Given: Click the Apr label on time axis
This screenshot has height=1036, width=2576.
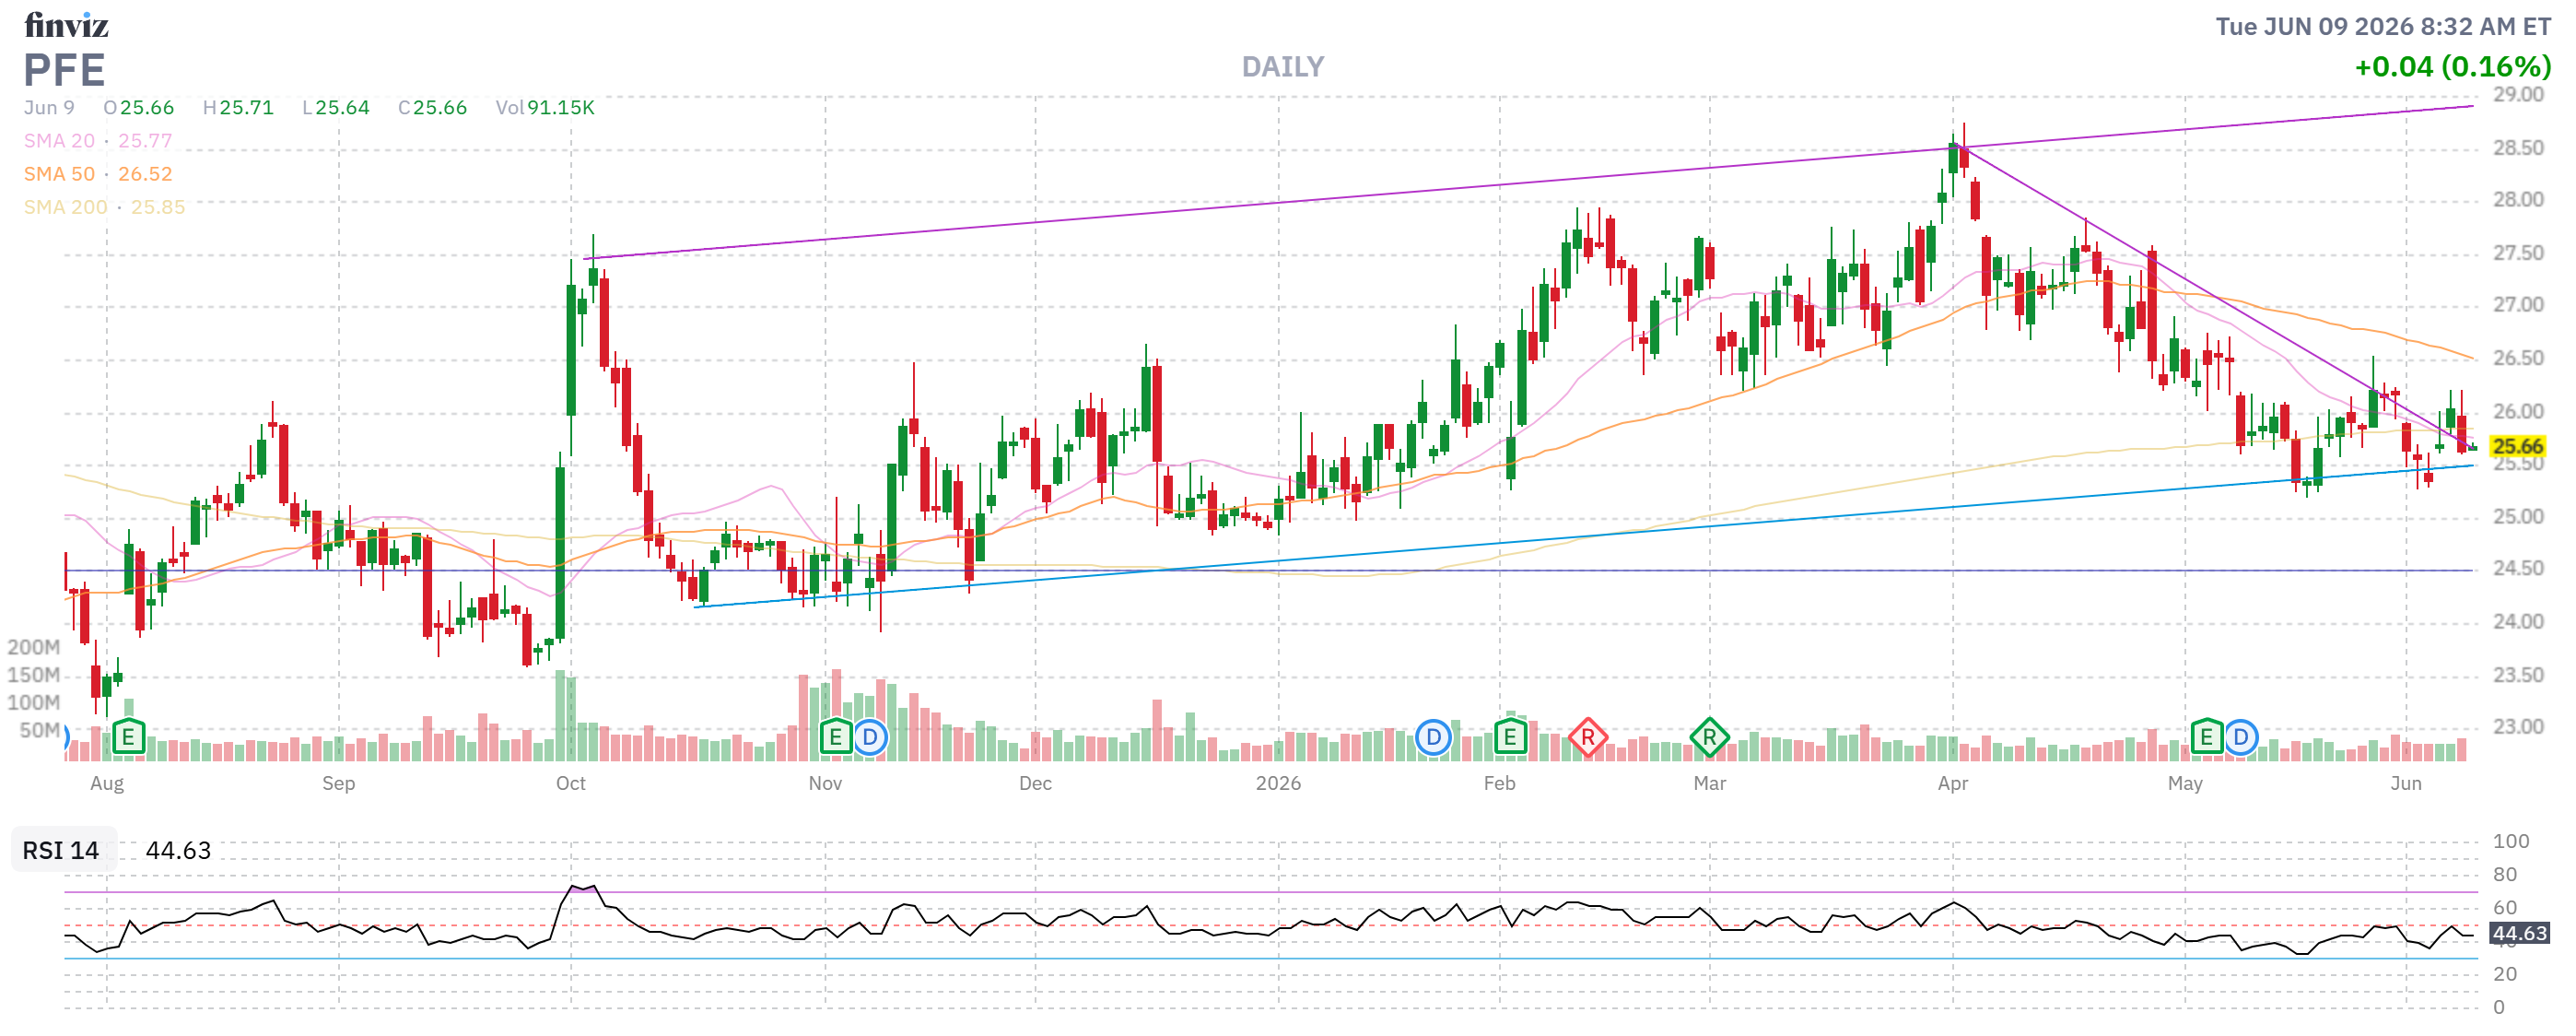Looking at the screenshot, I should click(1953, 783).
